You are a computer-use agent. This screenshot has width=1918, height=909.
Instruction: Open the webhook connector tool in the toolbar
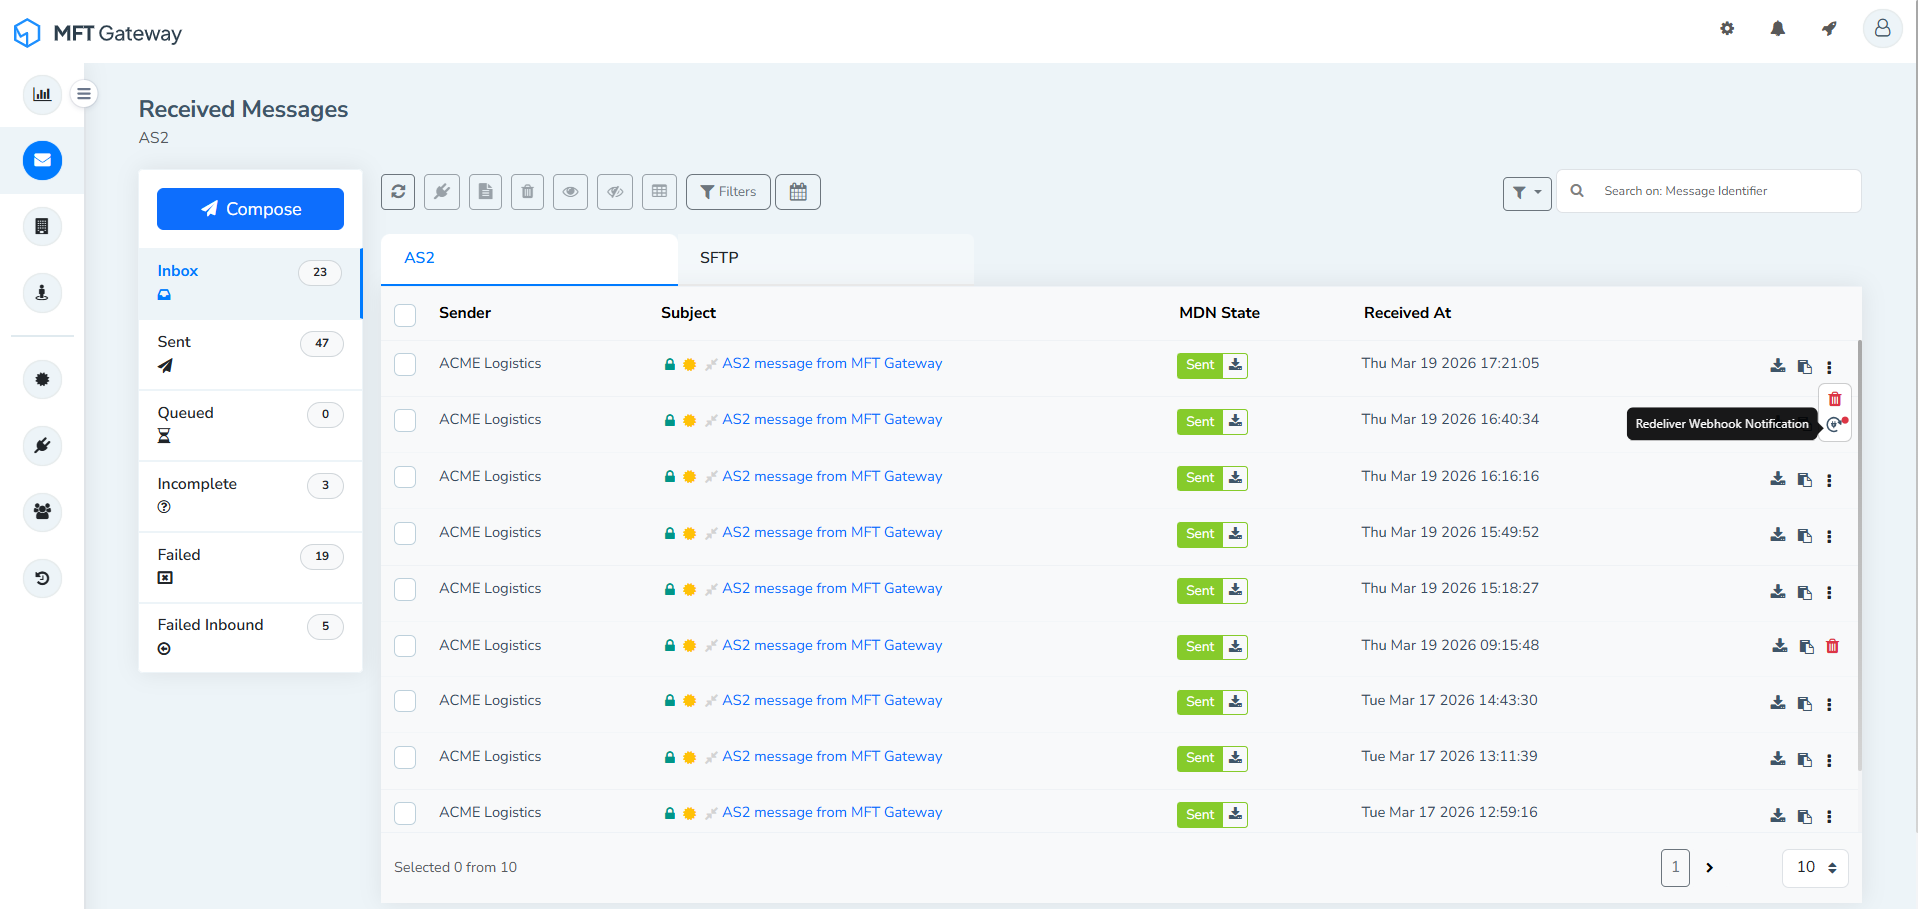pos(441,191)
